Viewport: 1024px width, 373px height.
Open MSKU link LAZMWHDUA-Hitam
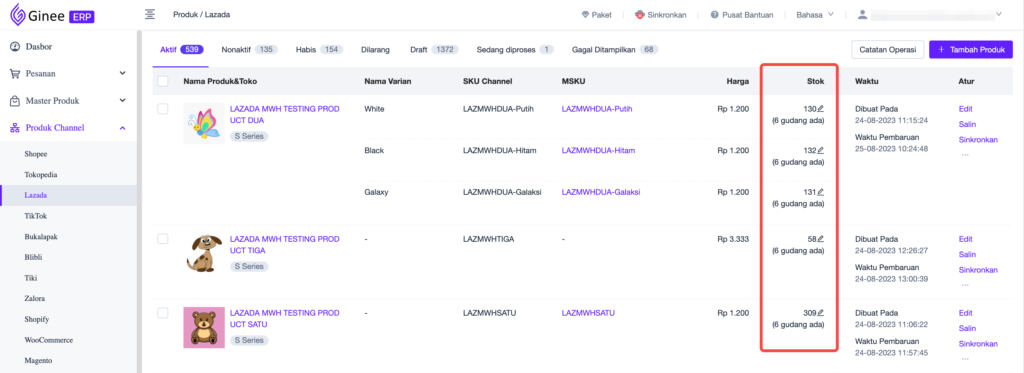[x=598, y=150]
